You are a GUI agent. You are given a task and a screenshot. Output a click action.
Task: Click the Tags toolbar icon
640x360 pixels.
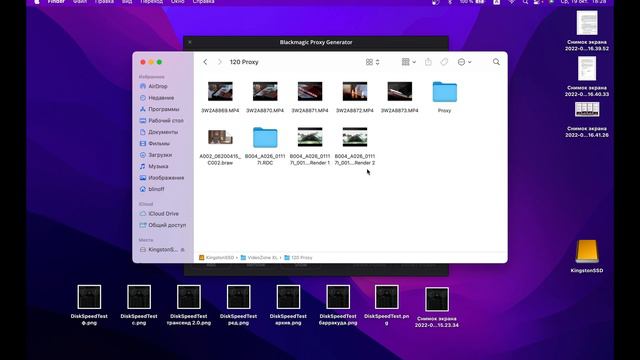[444, 62]
